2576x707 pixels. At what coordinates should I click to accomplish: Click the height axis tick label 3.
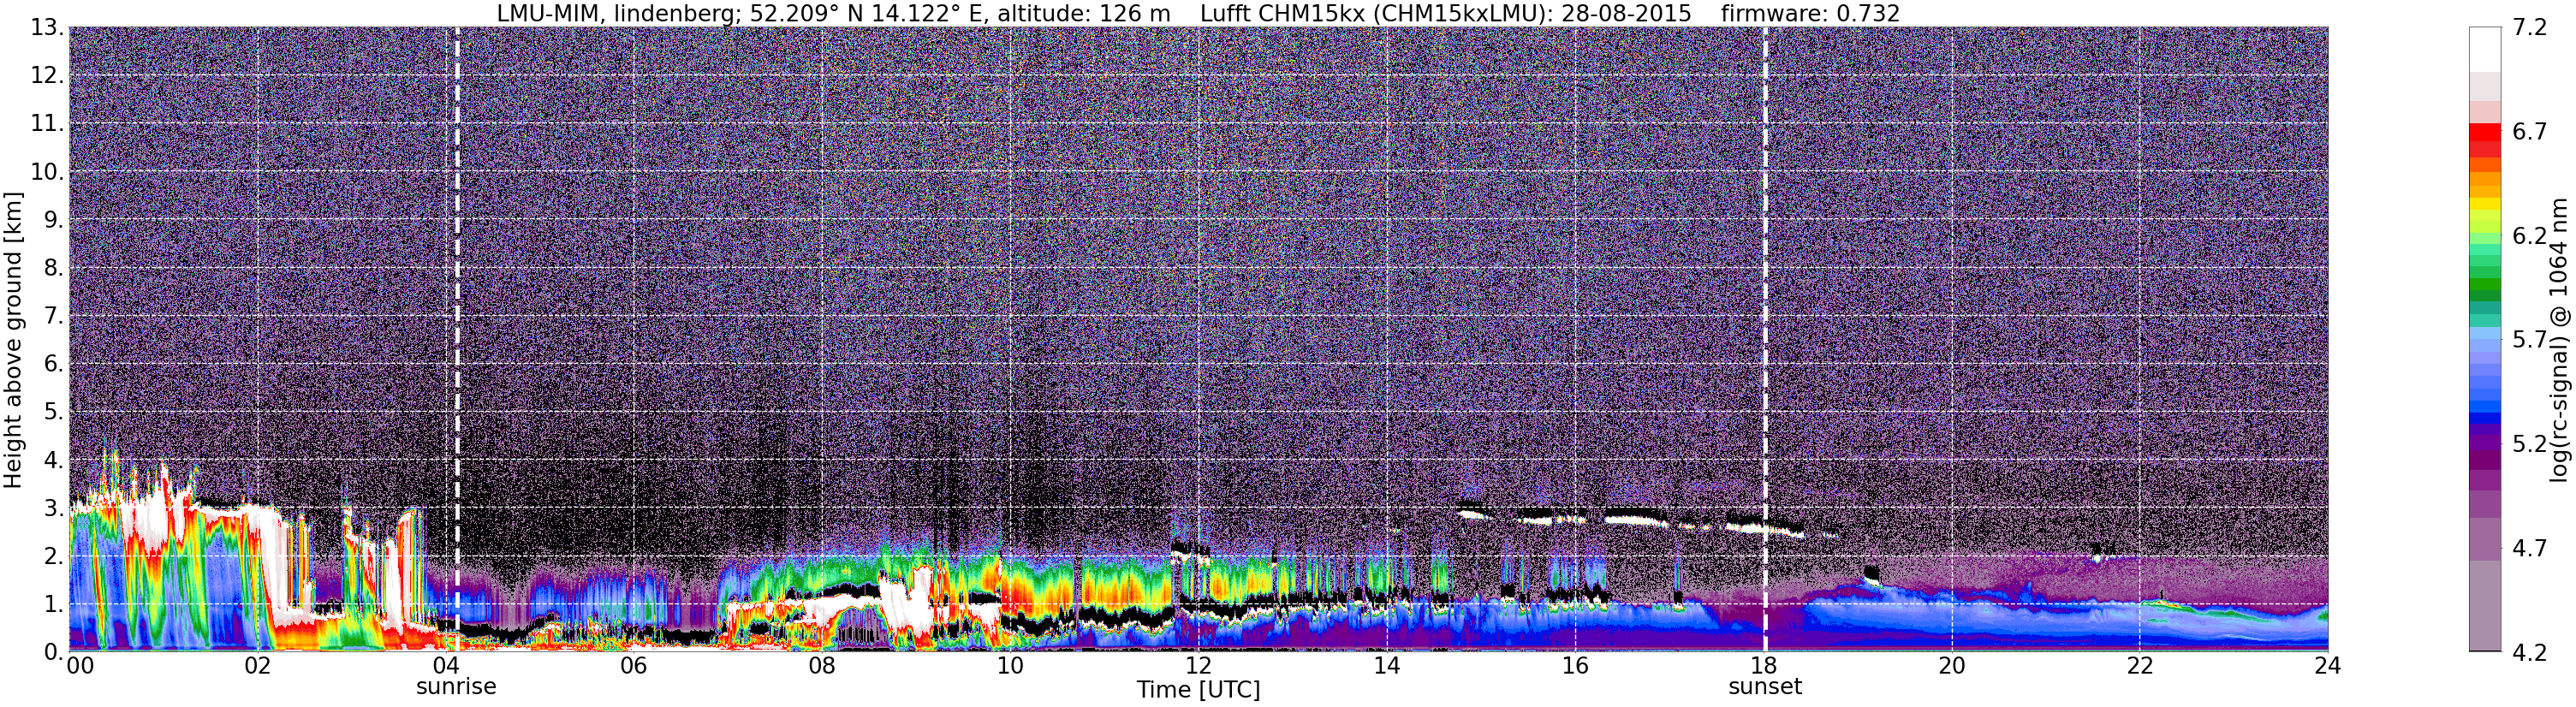click(x=54, y=507)
